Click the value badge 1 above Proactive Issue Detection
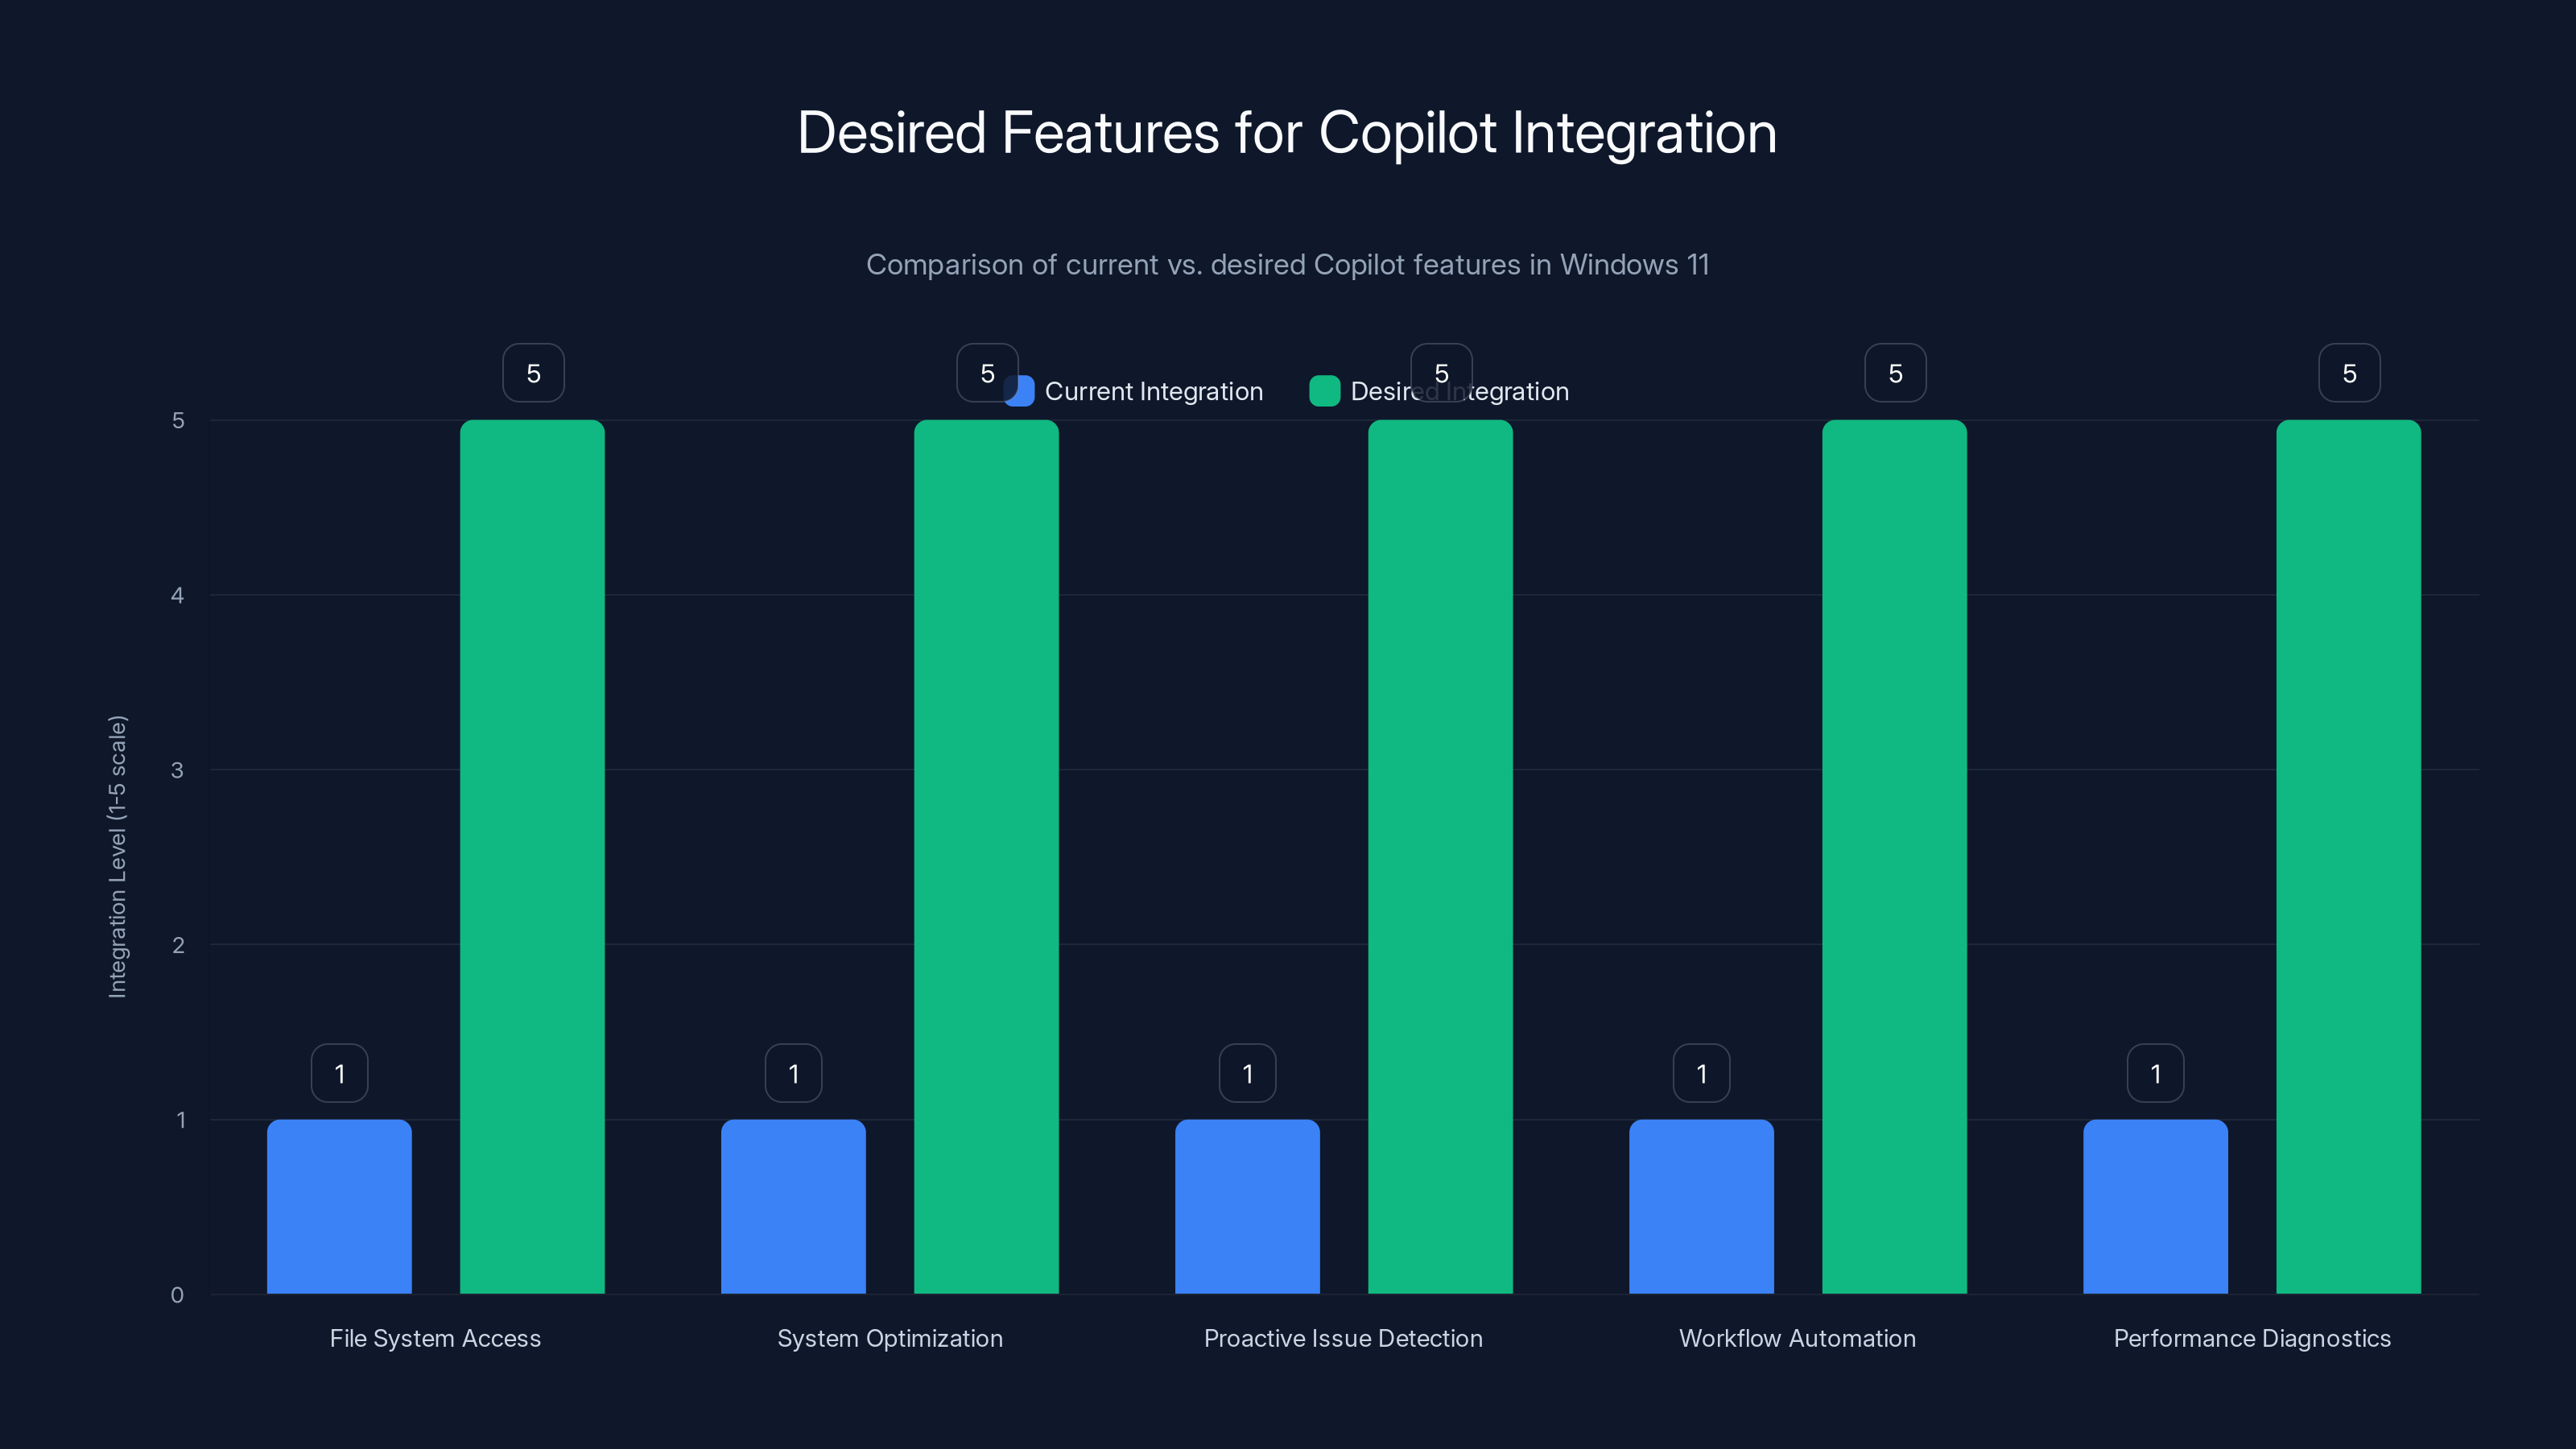 pos(1247,1072)
